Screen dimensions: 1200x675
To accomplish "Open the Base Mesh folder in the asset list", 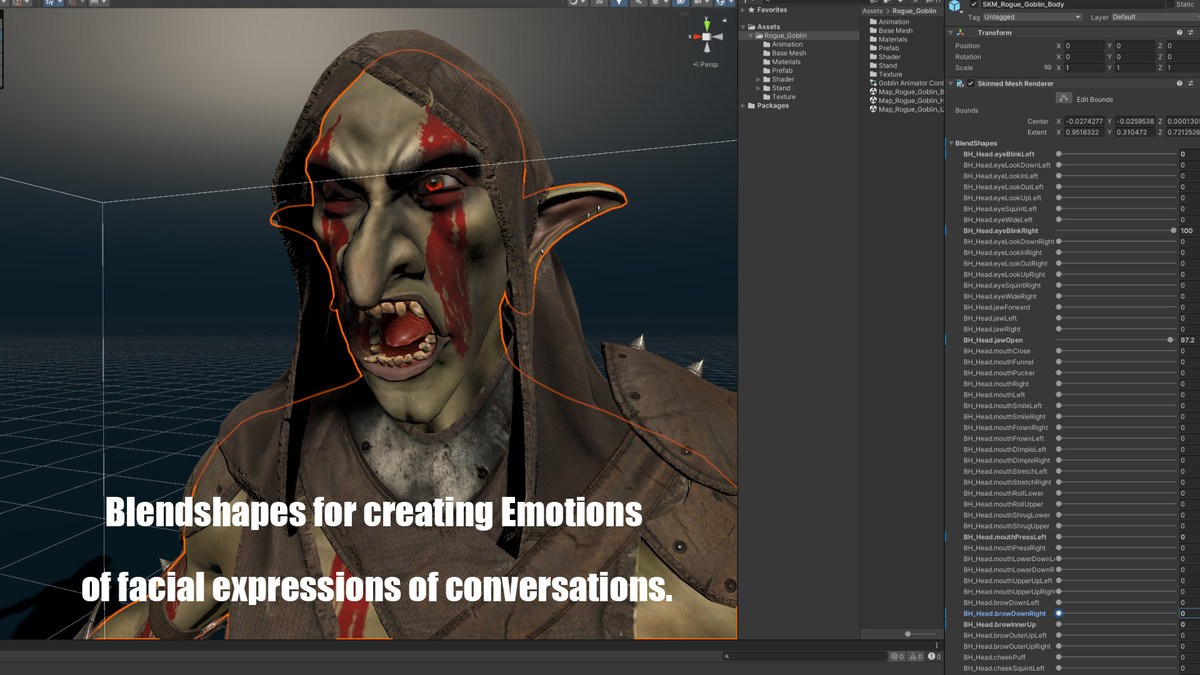I will tap(891, 31).
